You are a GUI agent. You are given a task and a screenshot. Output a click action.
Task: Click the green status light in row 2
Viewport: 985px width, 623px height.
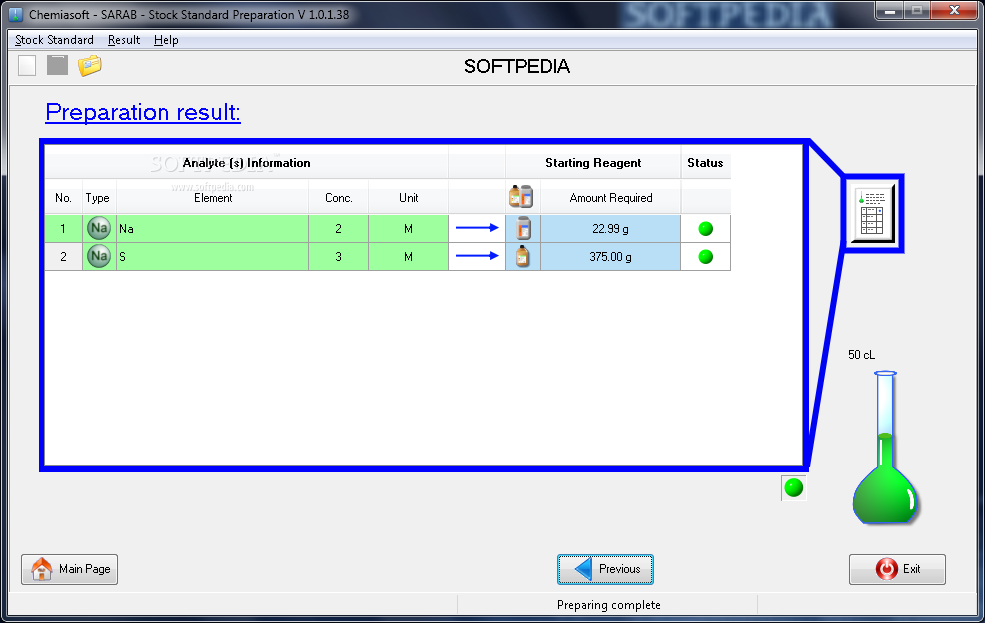pyautogui.click(x=705, y=256)
